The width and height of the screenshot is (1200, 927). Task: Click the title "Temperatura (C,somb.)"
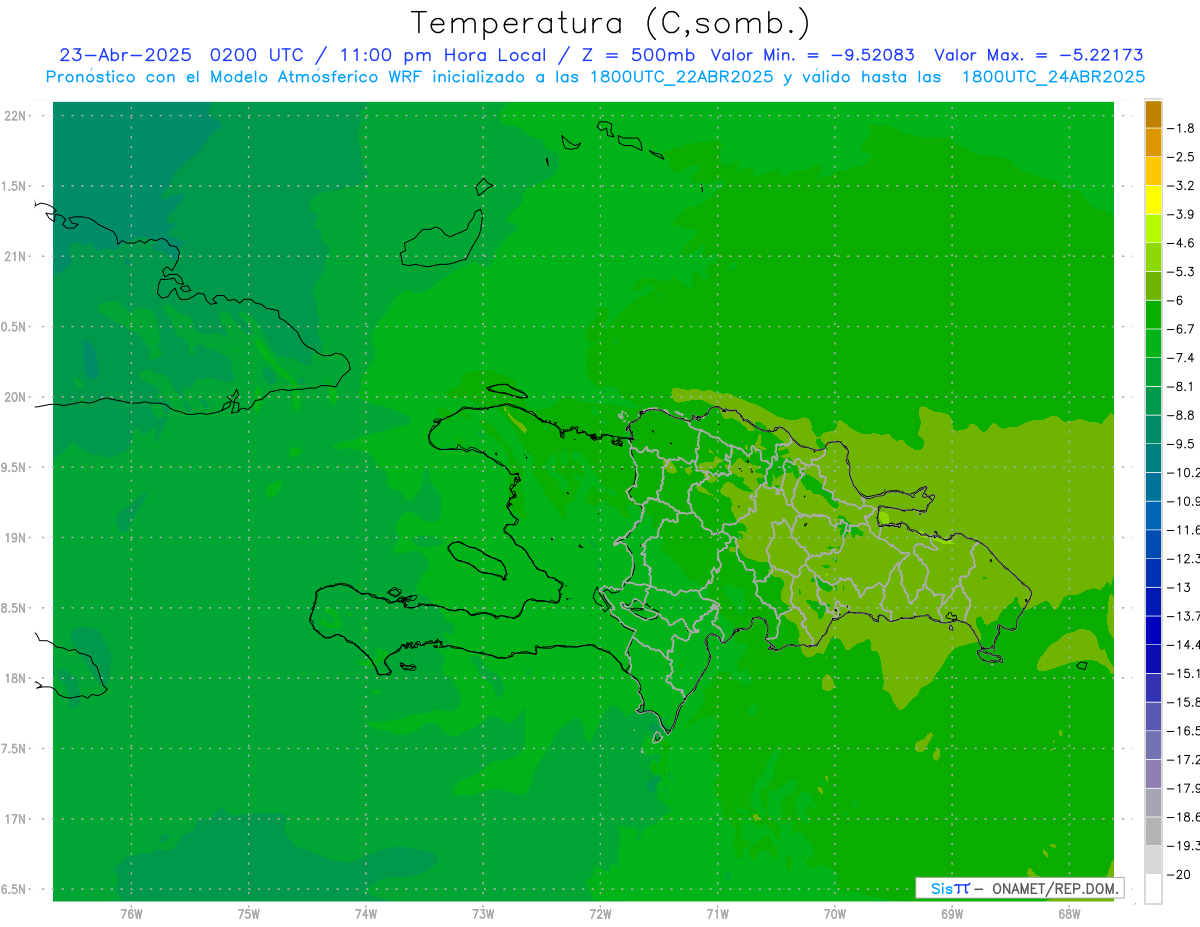point(611,23)
